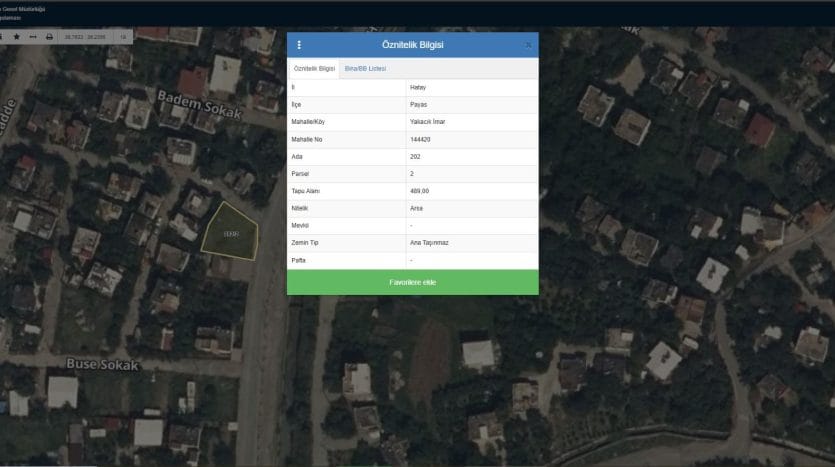Select the distance measure tool icon

(33, 36)
